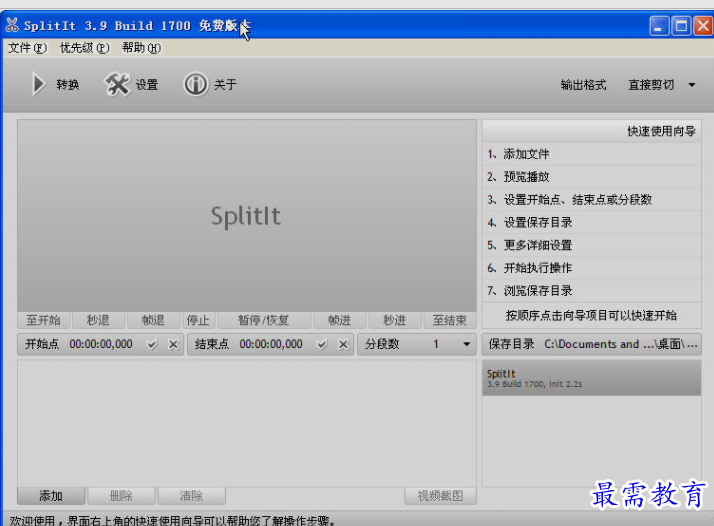Click the 停止 playback button
Image resolution: width=714 pixels, height=526 pixels.
198,320
